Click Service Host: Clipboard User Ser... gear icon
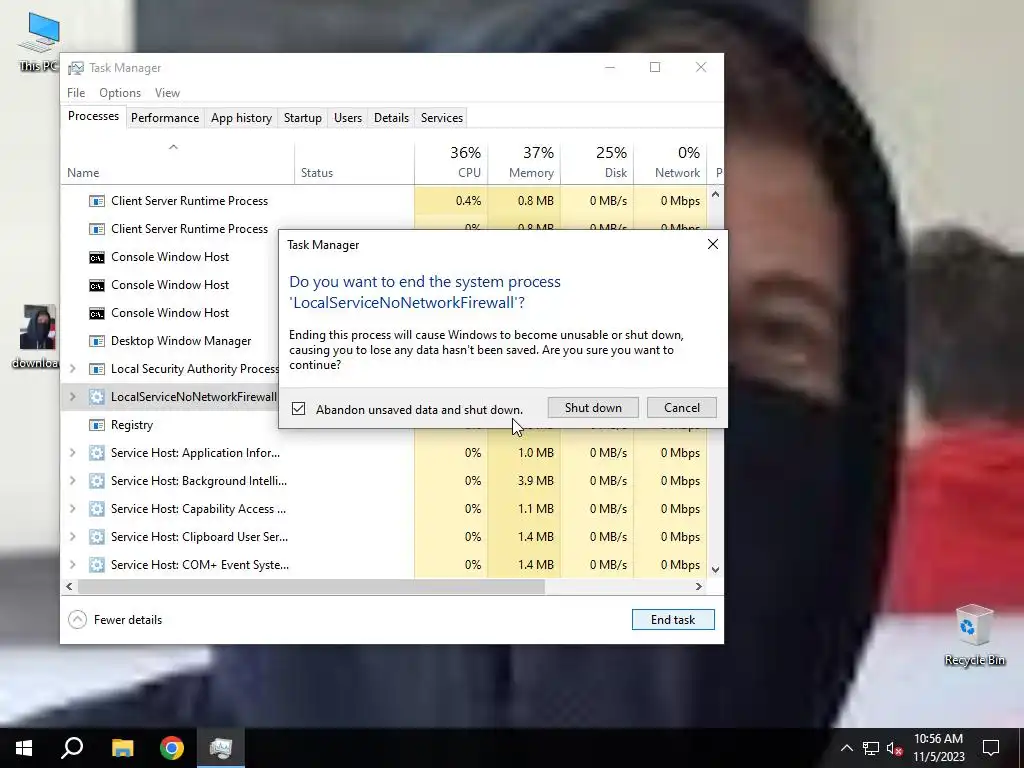Image resolution: width=1024 pixels, height=768 pixels. point(97,537)
